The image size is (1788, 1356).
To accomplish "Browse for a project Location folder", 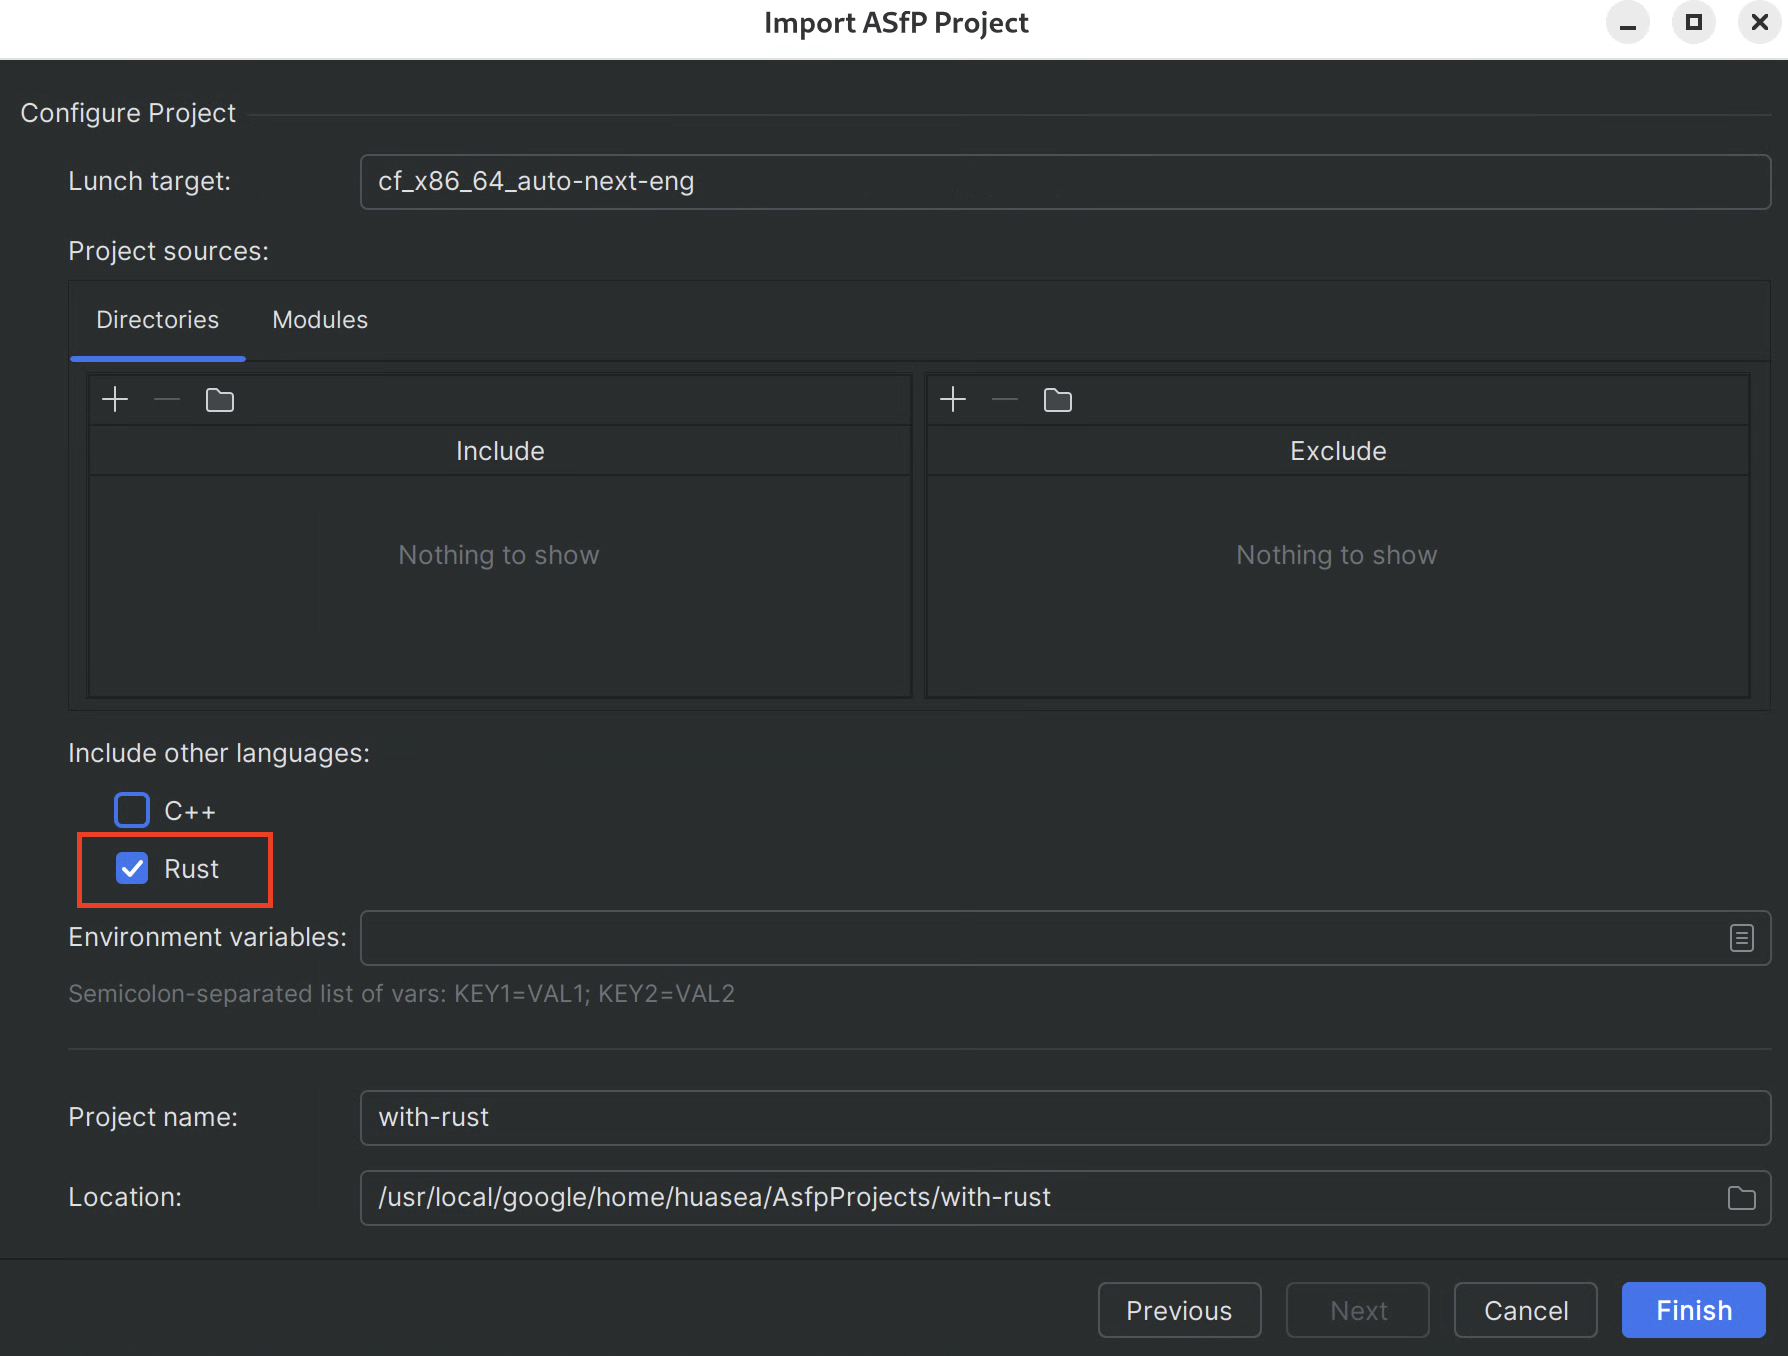I will point(1742,1197).
